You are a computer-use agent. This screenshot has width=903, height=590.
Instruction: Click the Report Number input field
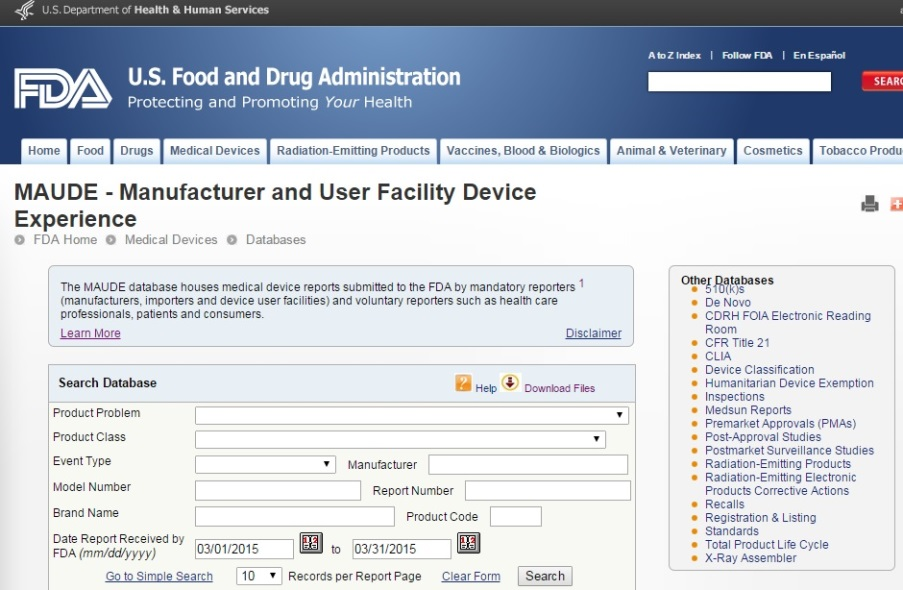point(548,490)
